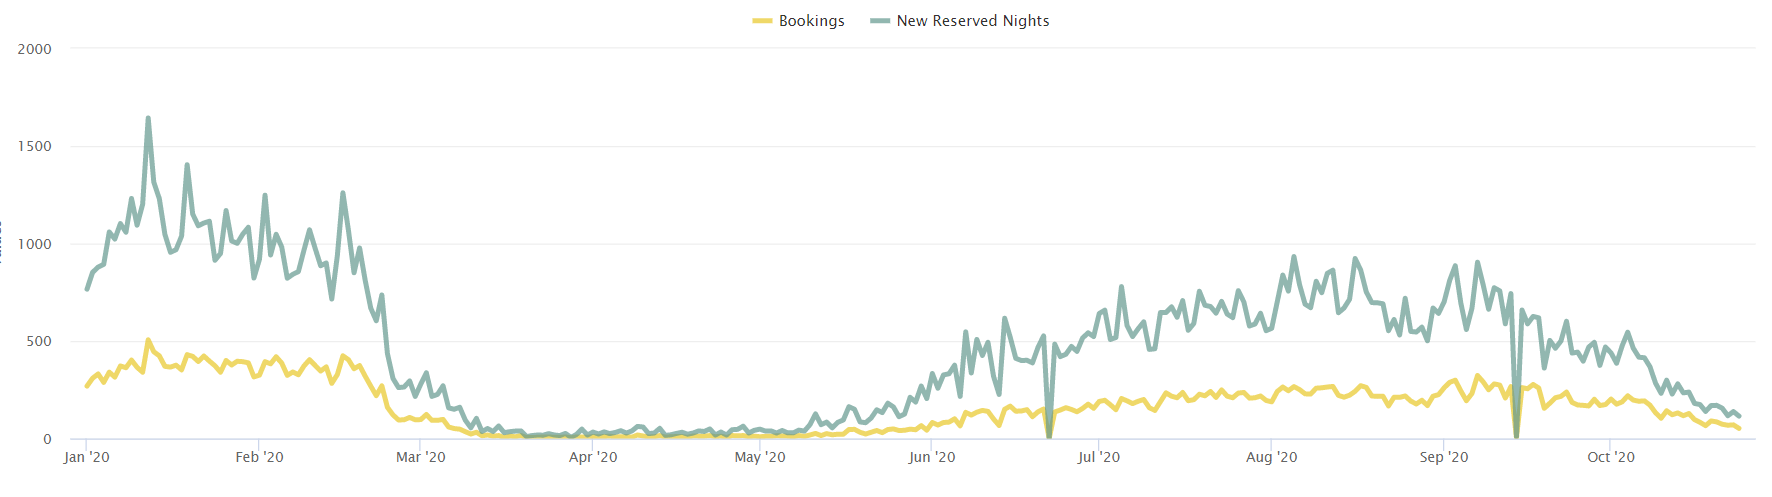1772x497 pixels.
Task: Select the Oct '20 axis label
Action: click(1611, 457)
